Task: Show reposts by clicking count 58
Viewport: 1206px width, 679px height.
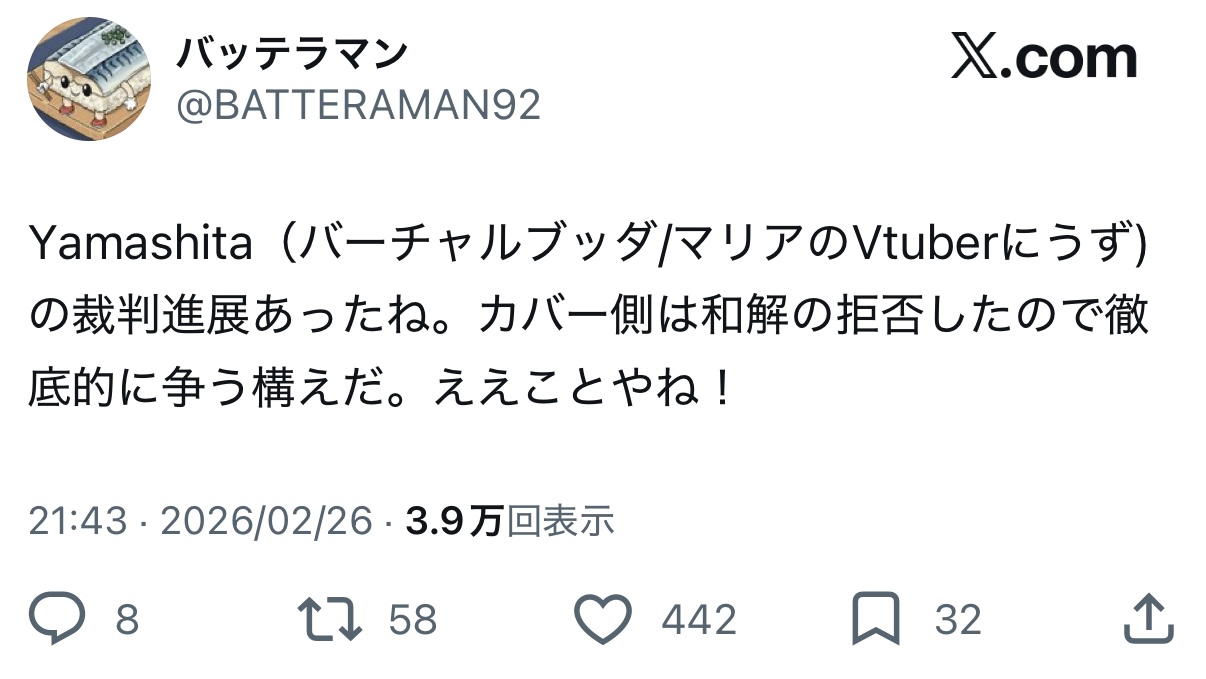Action: point(413,621)
